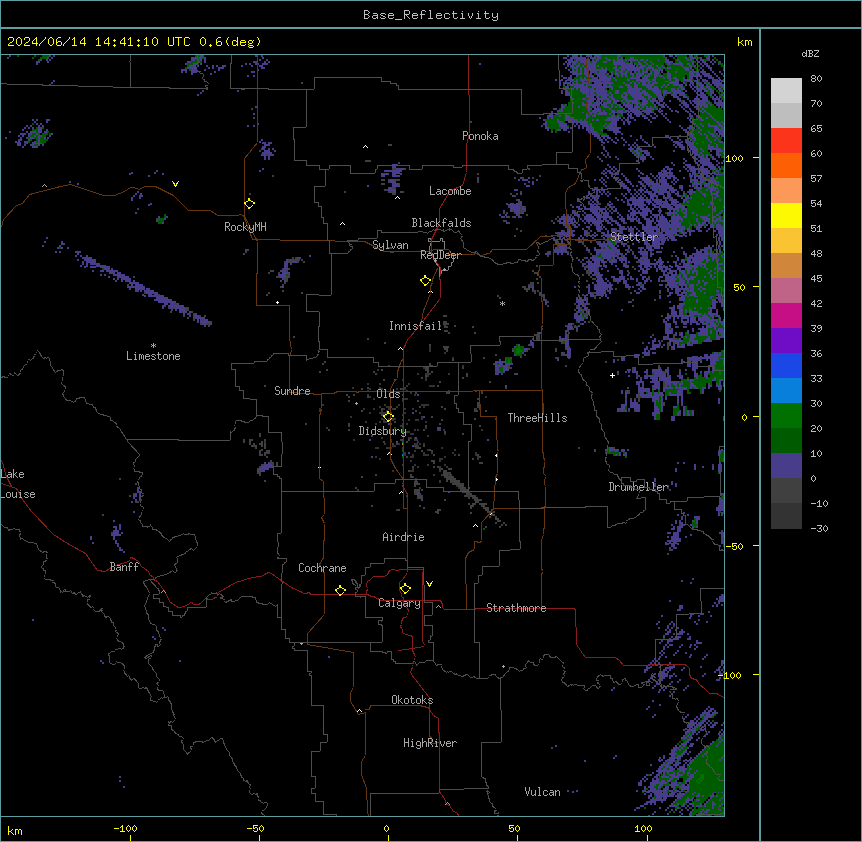Select the yellow diamond marker below RedDeer

click(x=426, y=281)
